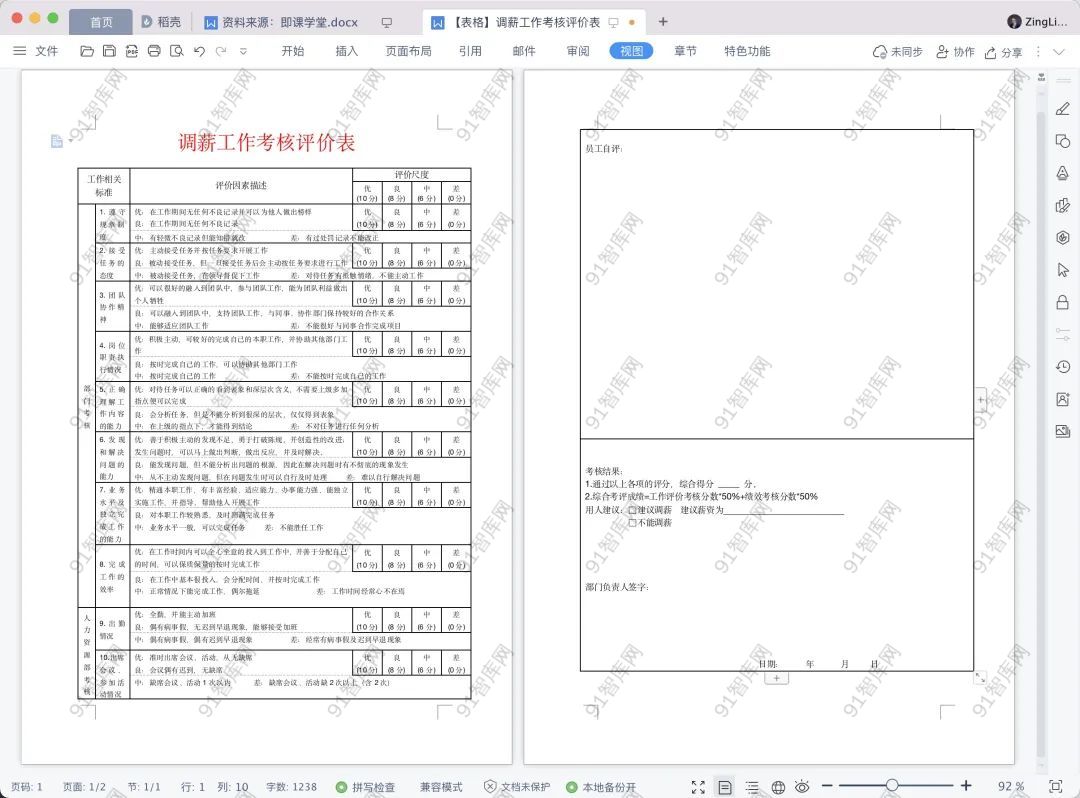Click the zoom slider handle
Viewport: 1080px width, 798px height.
pyautogui.click(x=891, y=786)
